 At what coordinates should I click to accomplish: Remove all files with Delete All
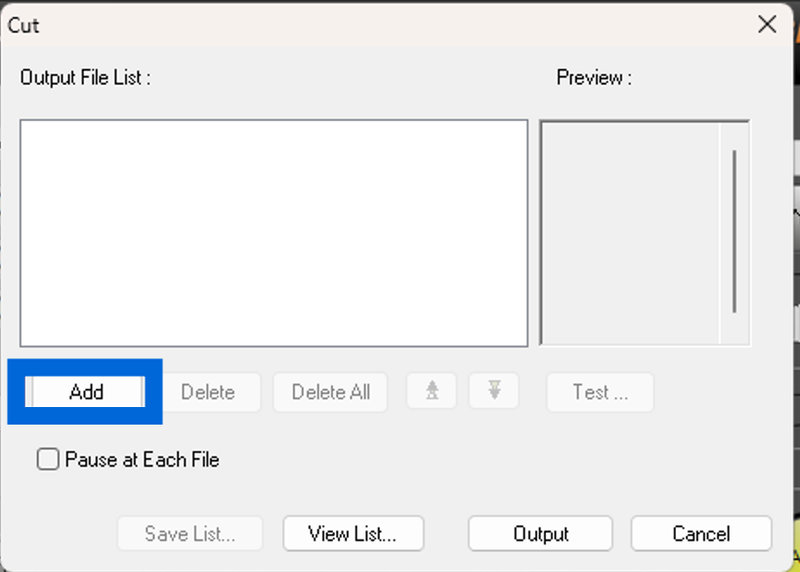[331, 392]
